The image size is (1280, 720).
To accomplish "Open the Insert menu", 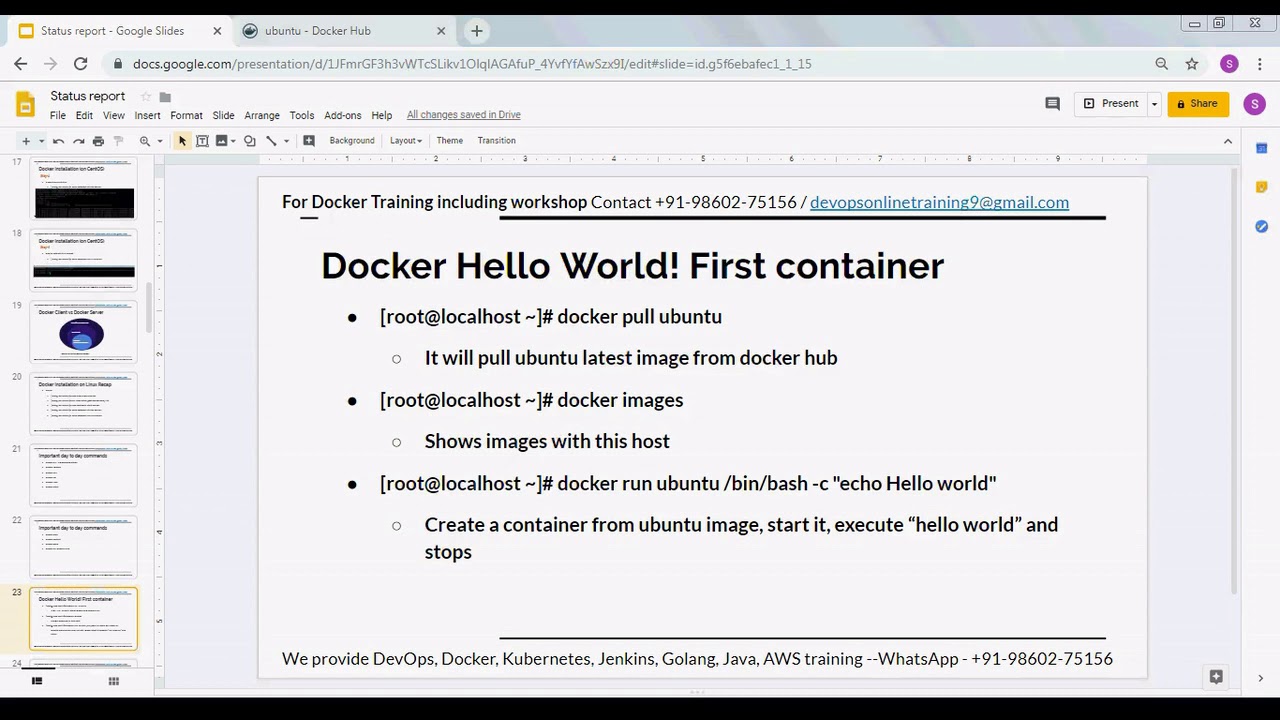I will tap(147, 116).
